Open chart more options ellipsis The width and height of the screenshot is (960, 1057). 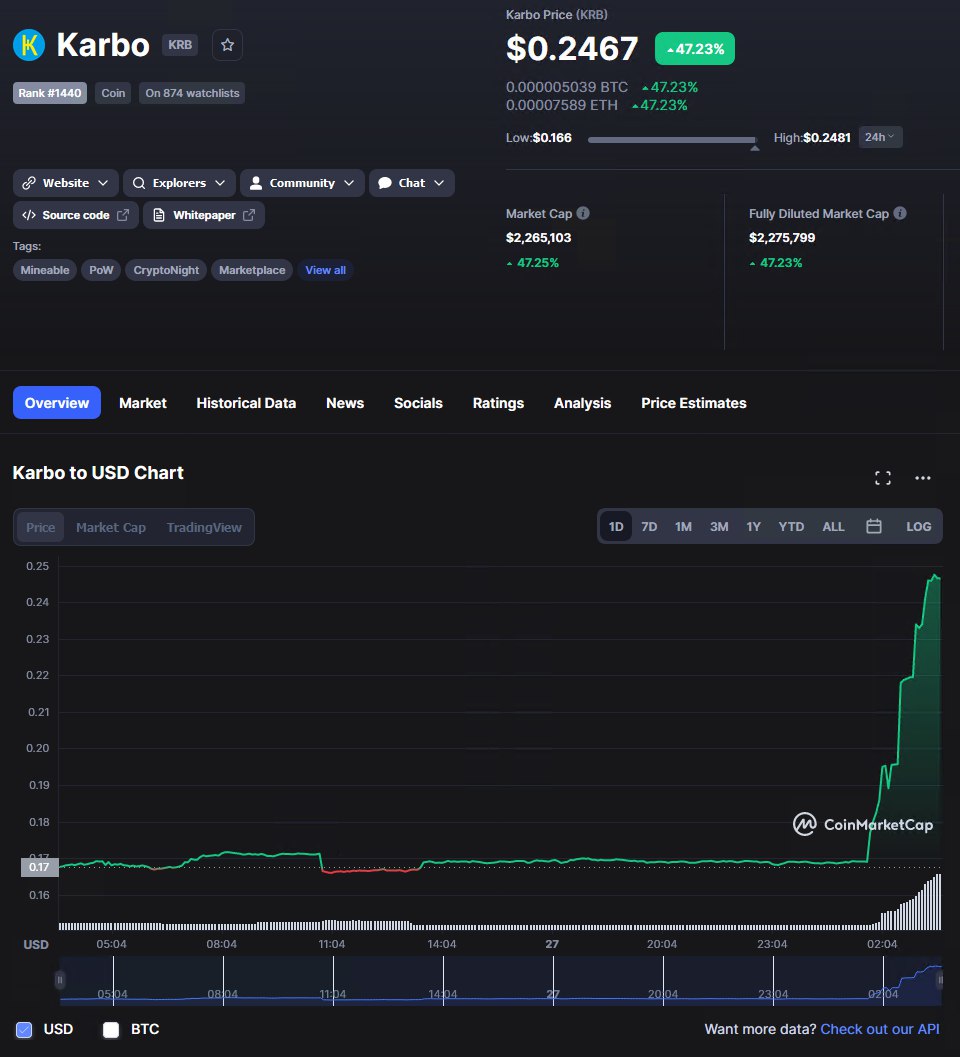922,478
